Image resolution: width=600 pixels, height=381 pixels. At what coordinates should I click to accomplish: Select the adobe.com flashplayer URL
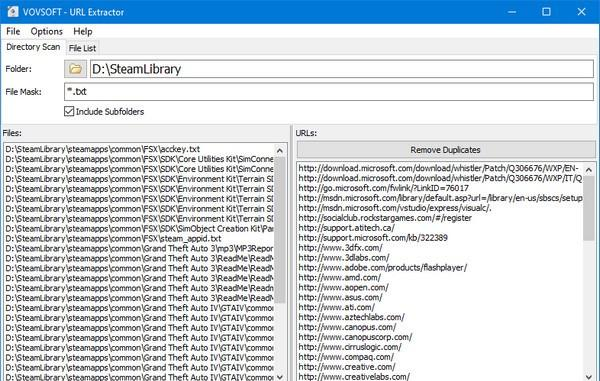pos(383,268)
